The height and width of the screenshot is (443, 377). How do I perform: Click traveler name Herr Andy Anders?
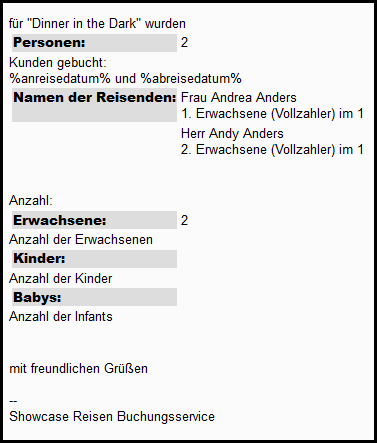(x=232, y=134)
